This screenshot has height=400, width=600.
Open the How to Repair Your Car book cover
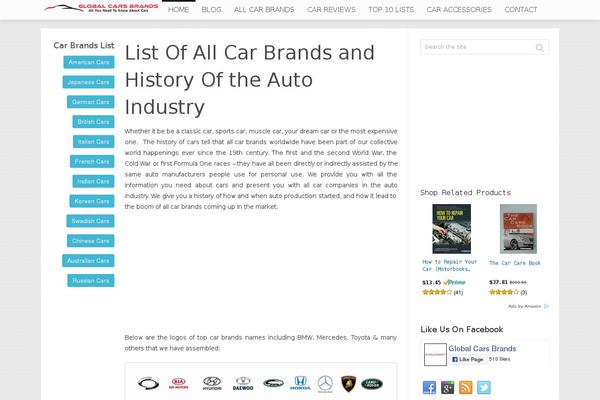(x=452, y=229)
